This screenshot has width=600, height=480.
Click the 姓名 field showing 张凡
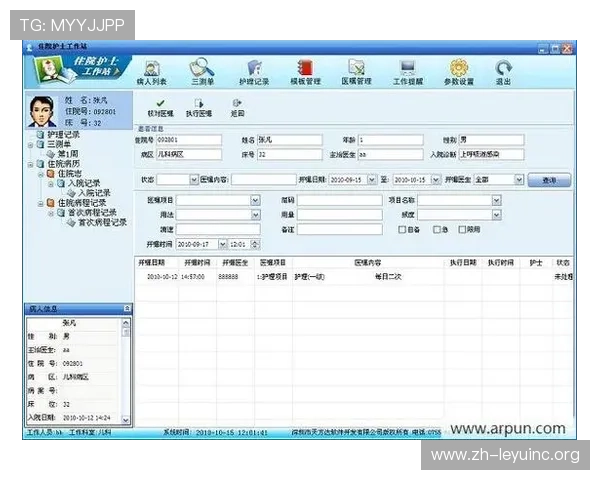289,140
